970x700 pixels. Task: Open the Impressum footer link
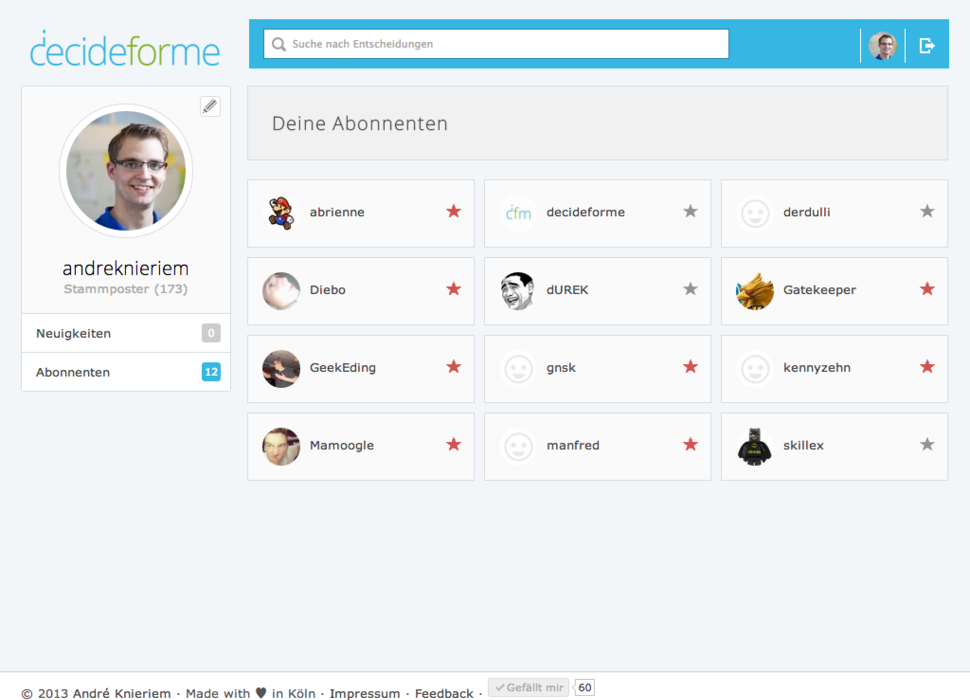[x=364, y=693]
